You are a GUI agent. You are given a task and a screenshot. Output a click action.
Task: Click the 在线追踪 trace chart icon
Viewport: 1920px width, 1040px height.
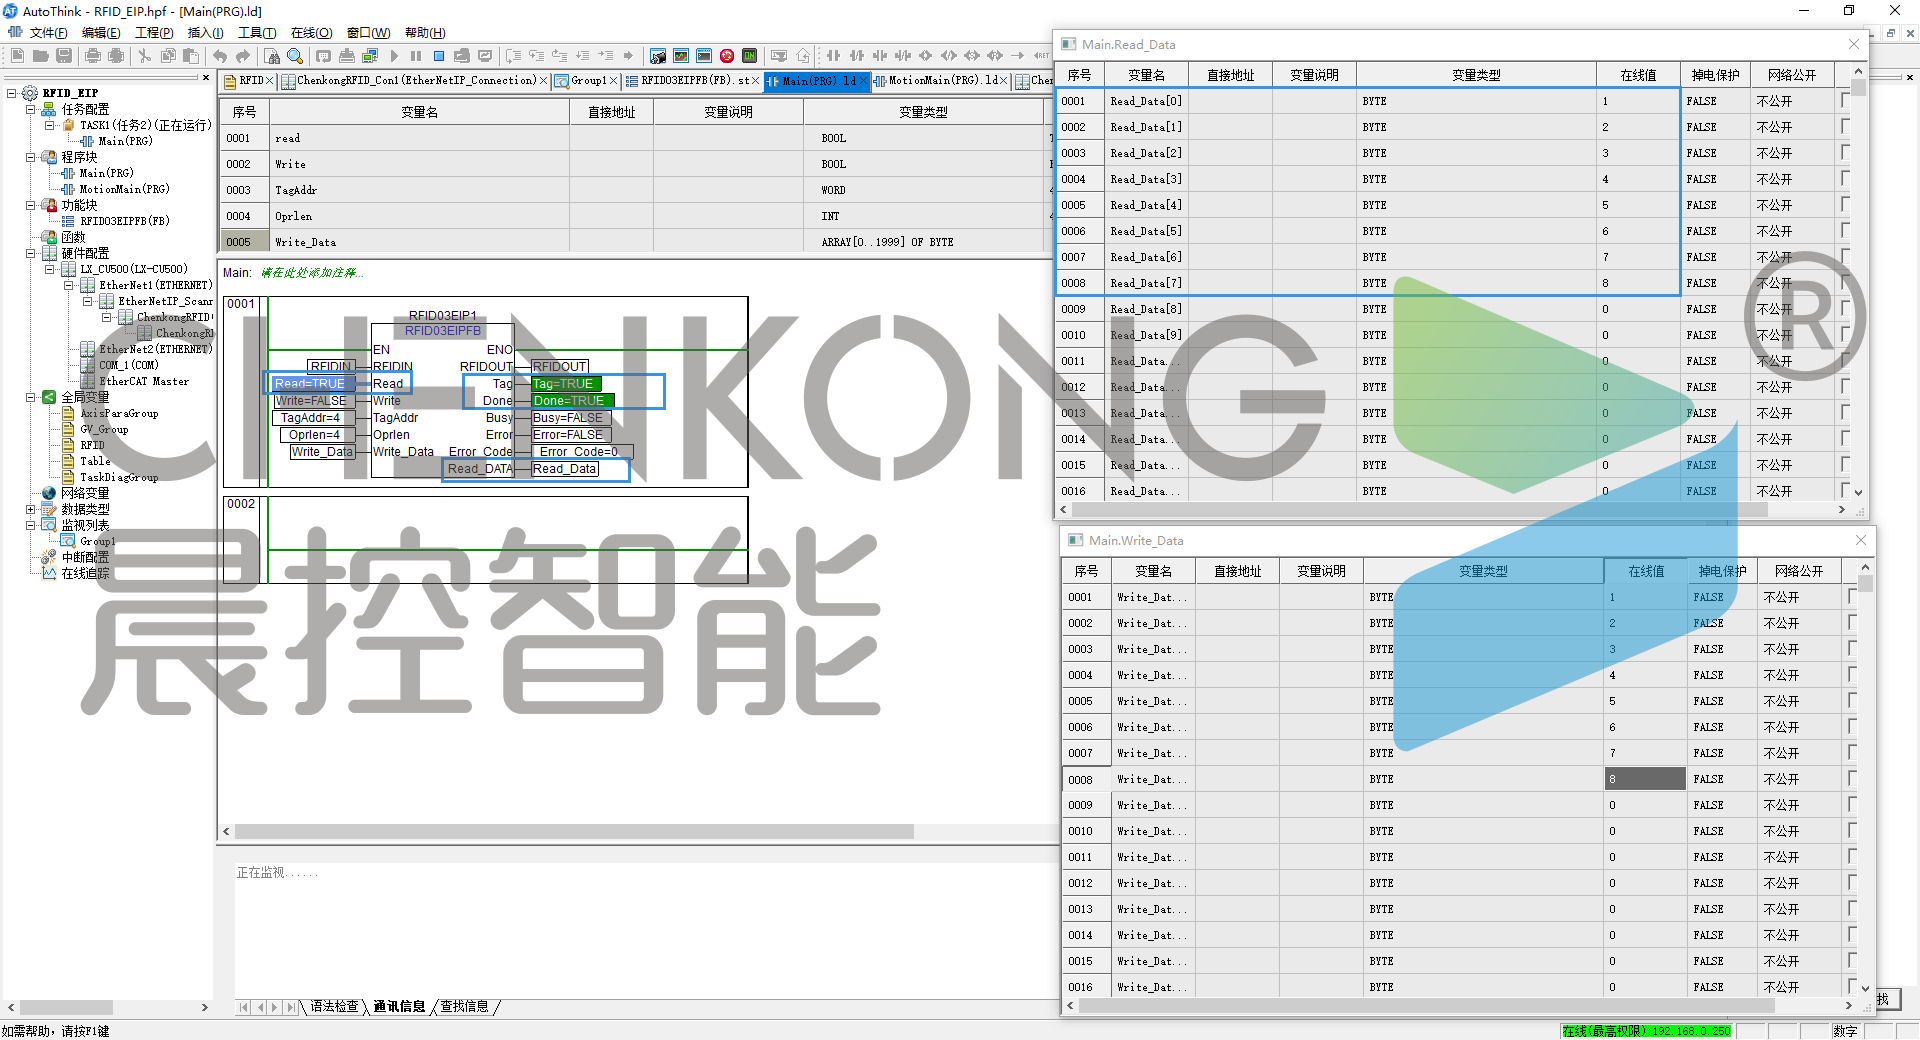49,573
